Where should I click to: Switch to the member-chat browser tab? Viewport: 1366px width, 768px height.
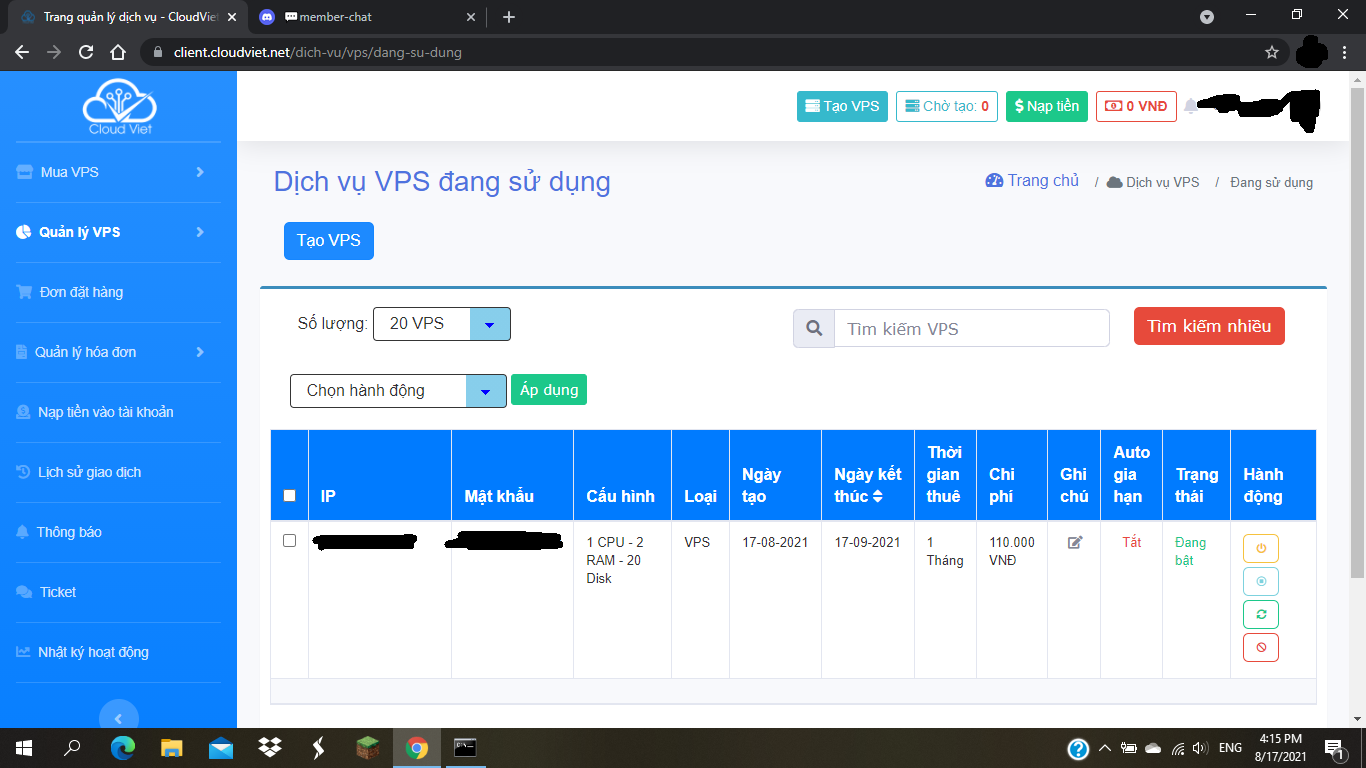[x=365, y=17]
